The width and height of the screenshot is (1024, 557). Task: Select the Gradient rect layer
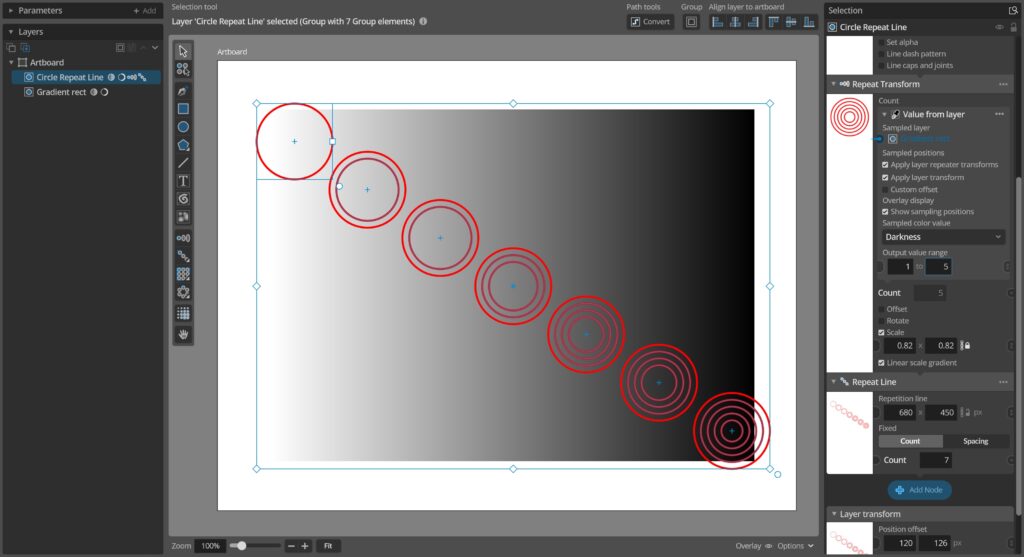(x=61, y=92)
